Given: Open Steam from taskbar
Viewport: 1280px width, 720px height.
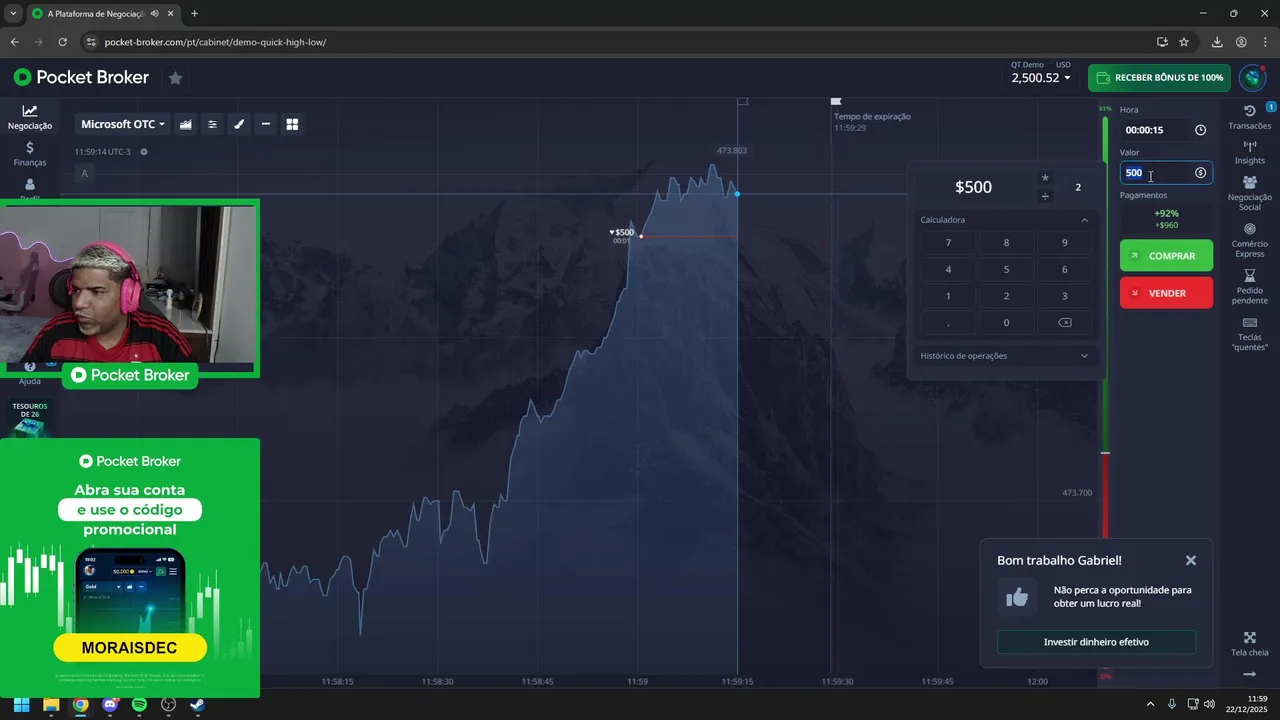Looking at the screenshot, I should pos(198,704).
